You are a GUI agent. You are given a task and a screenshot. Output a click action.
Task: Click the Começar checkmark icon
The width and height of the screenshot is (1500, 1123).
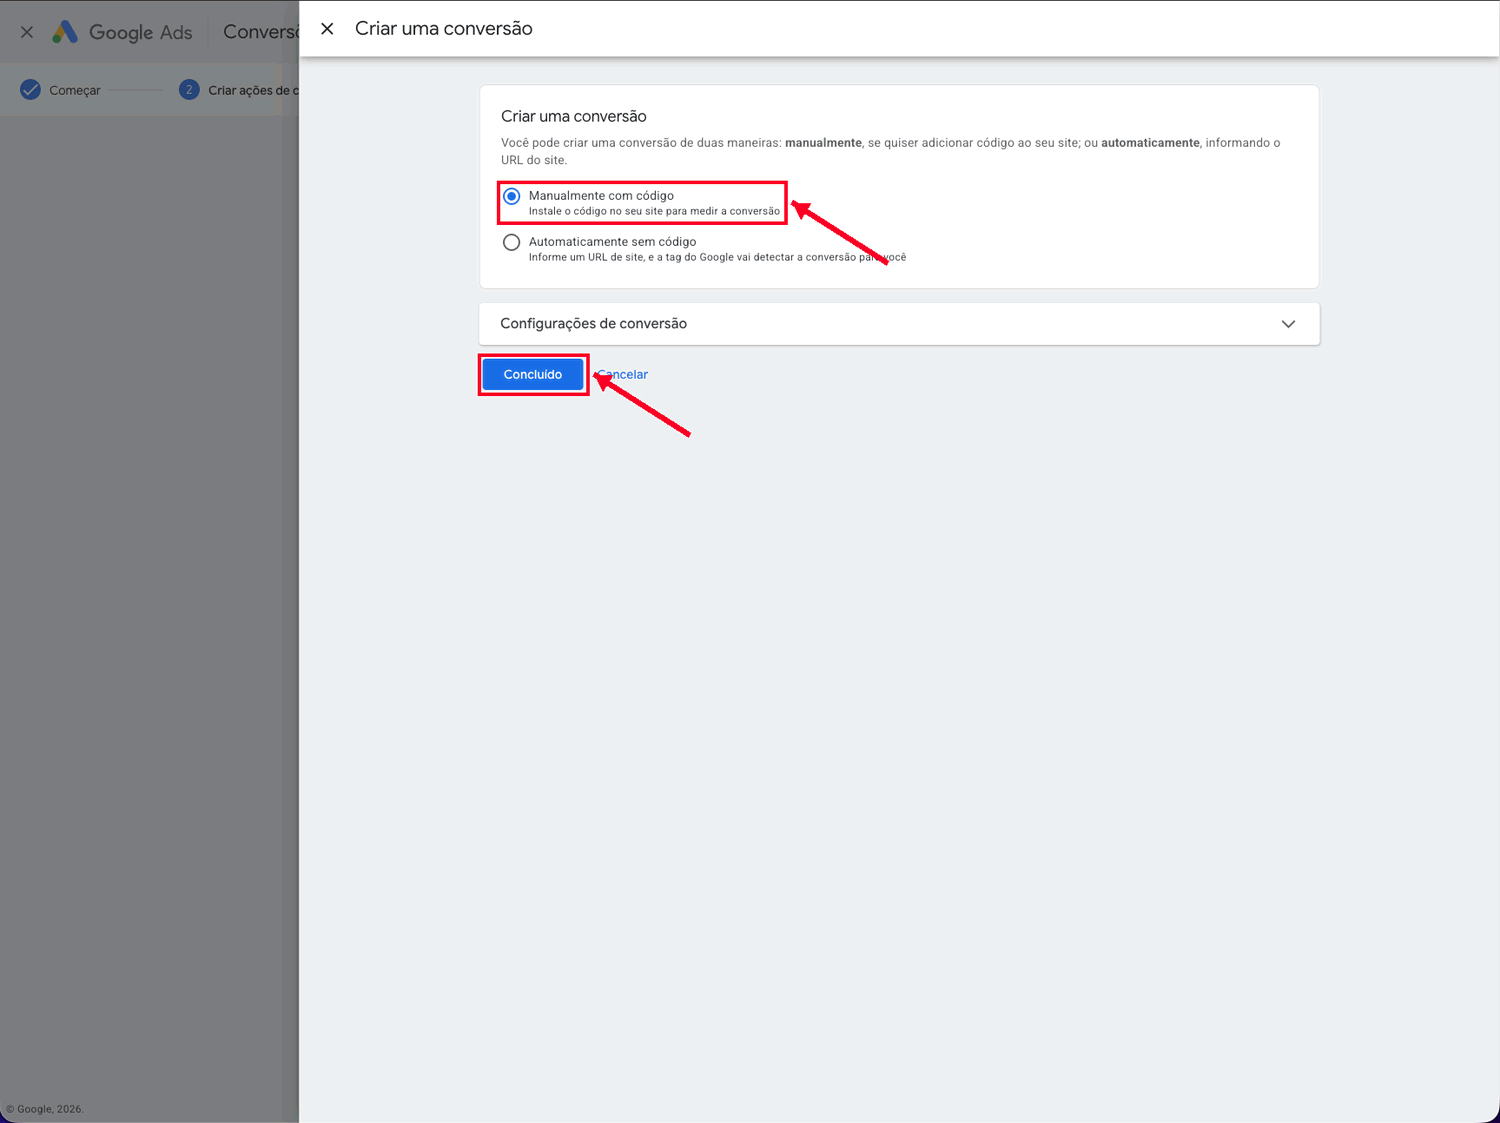31,90
